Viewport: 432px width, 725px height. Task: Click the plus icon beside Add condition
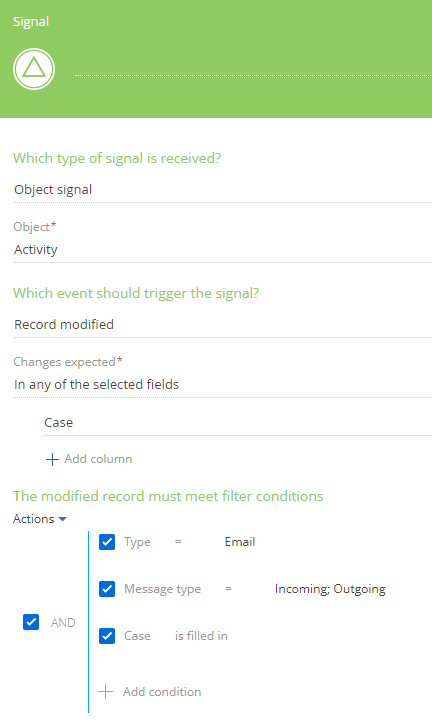[105, 692]
